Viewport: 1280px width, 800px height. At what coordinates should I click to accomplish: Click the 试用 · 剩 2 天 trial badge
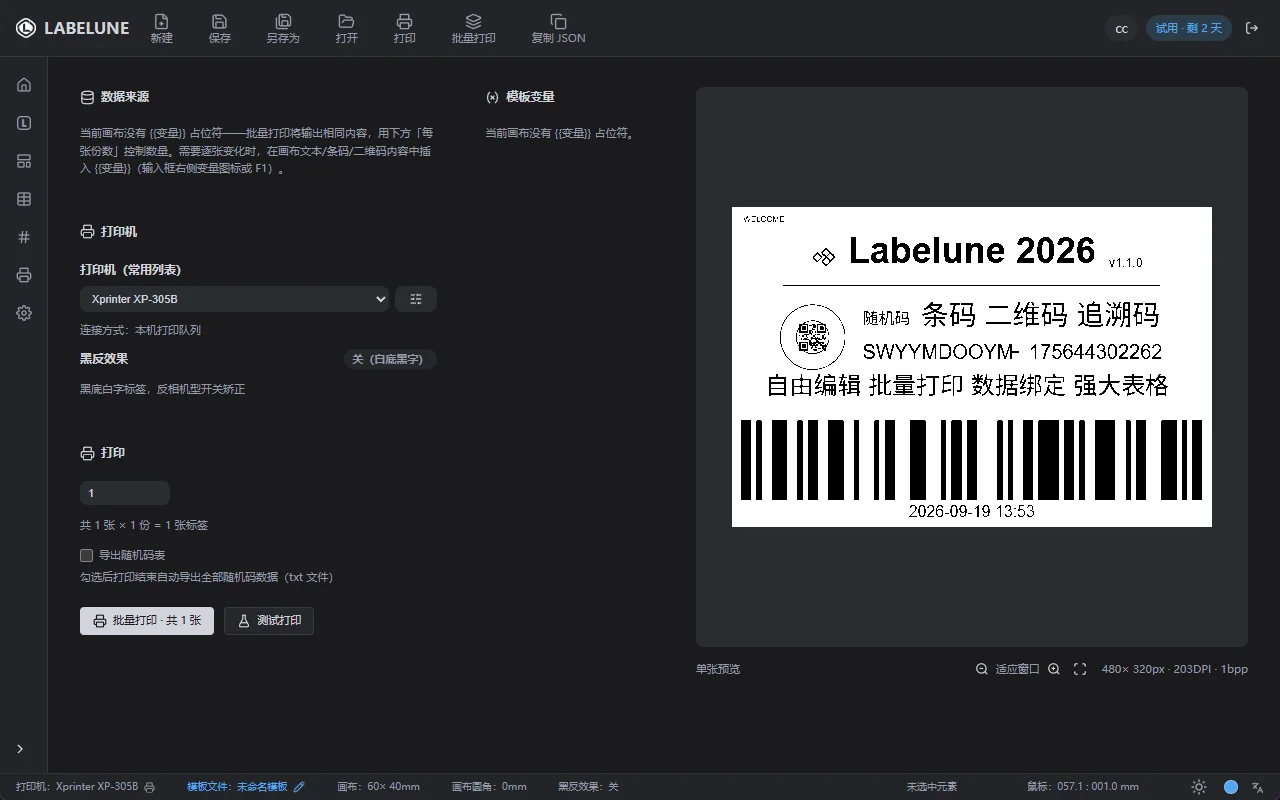point(1189,28)
